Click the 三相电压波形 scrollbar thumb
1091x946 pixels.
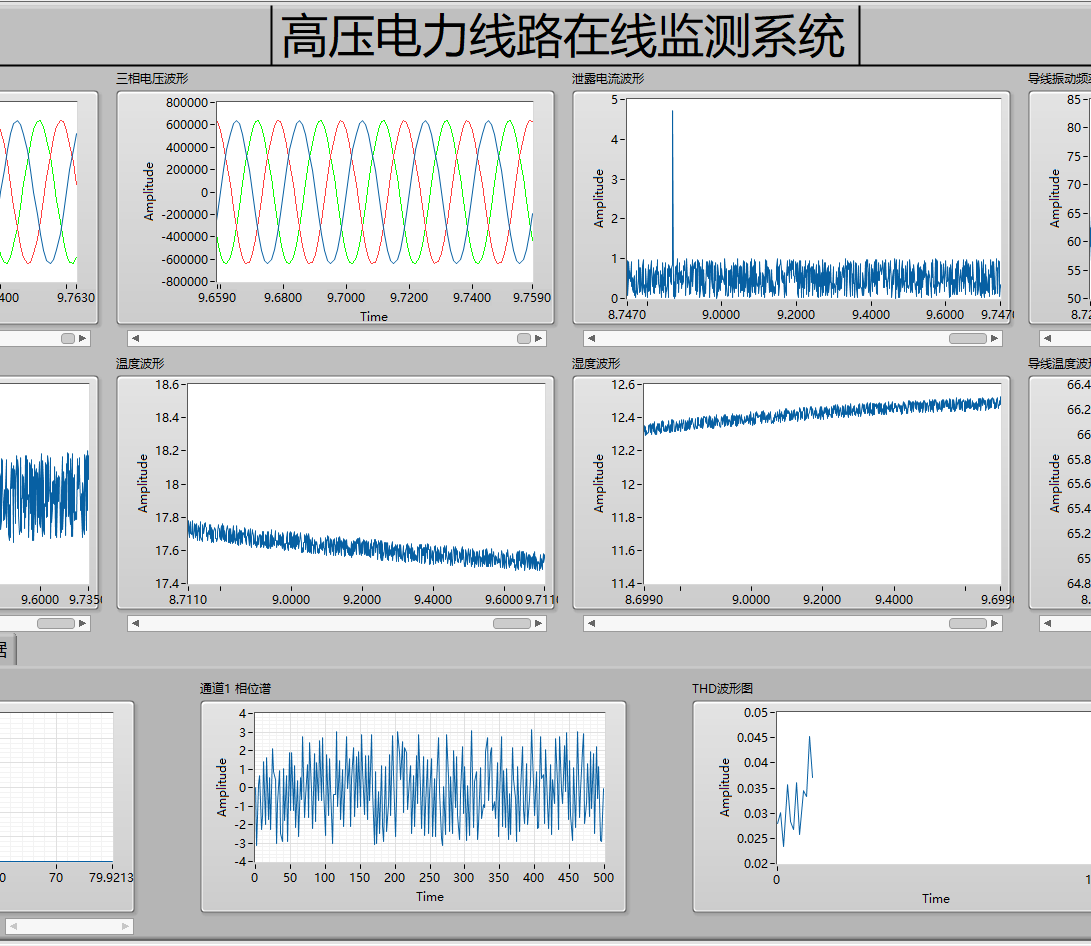click(x=524, y=339)
